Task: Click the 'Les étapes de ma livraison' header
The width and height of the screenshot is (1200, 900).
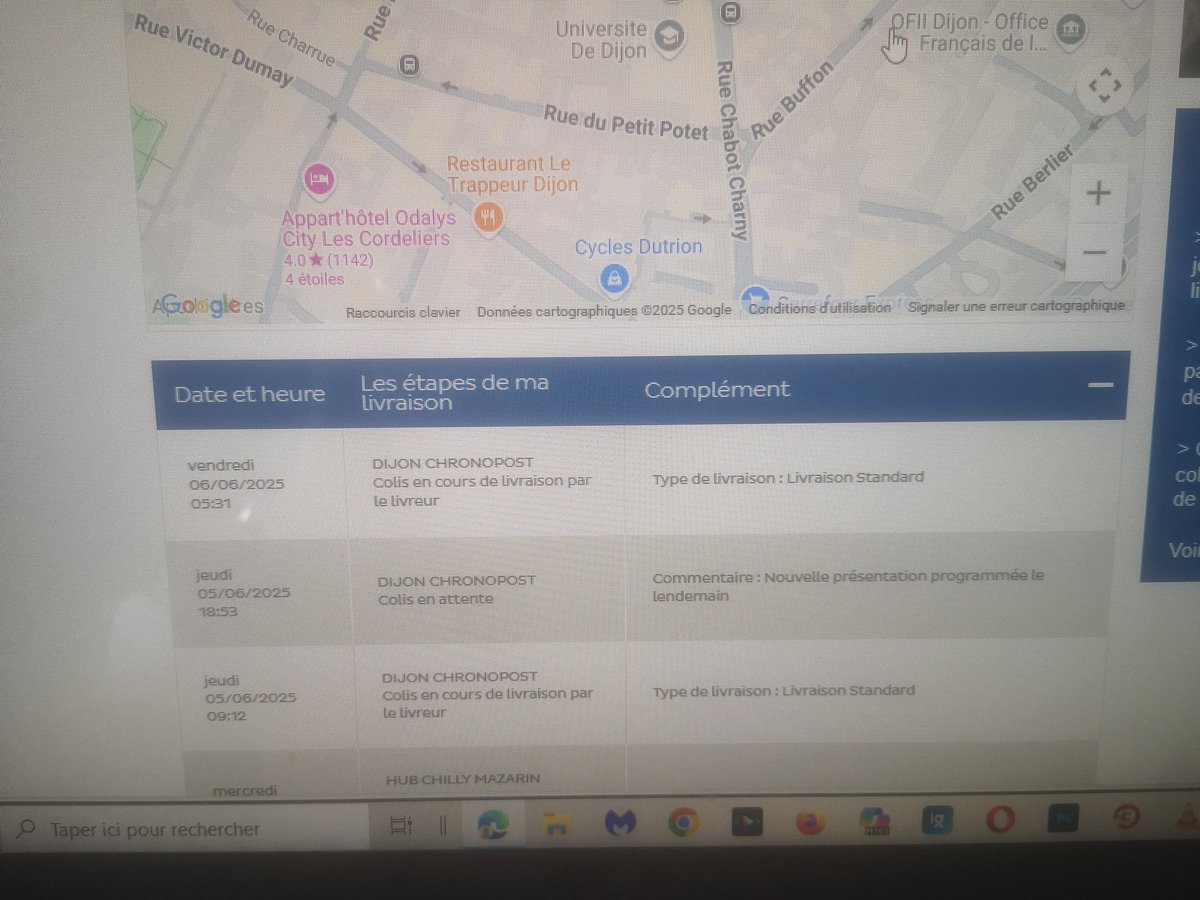Action: click(x=454, y=393)
